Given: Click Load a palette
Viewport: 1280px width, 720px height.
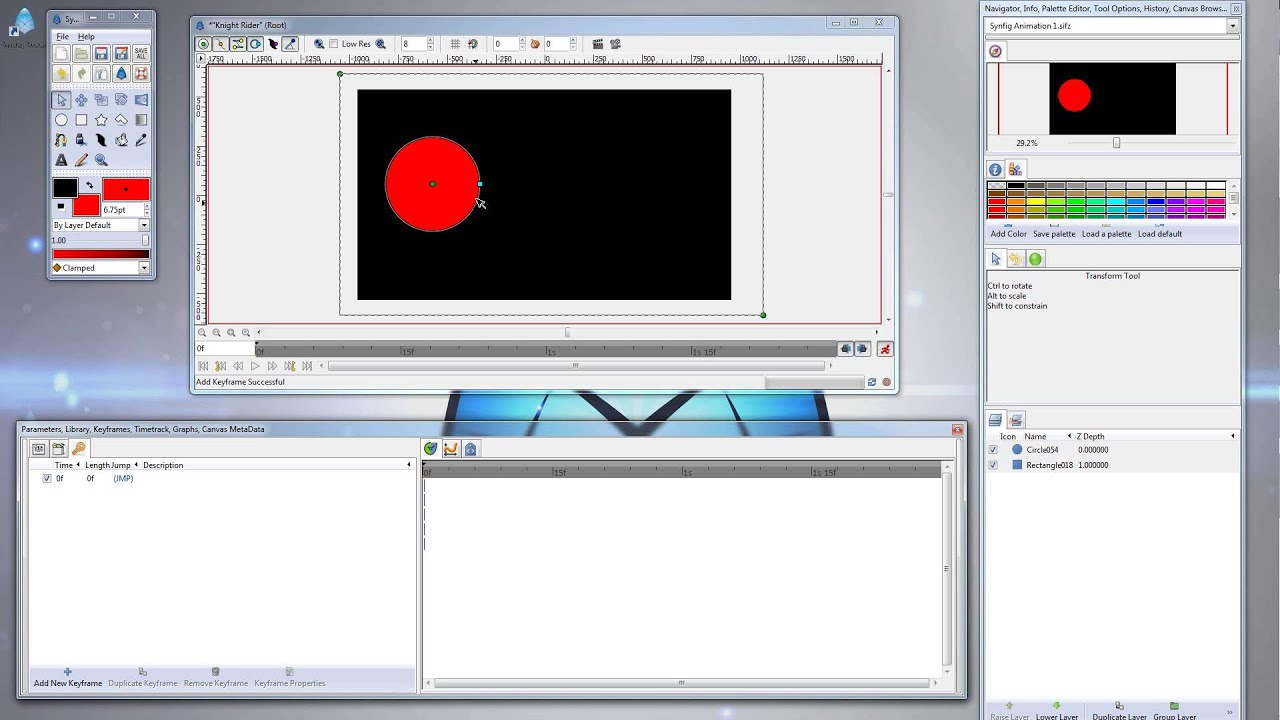Looking at the screenshot, I should coord(1106,234).
